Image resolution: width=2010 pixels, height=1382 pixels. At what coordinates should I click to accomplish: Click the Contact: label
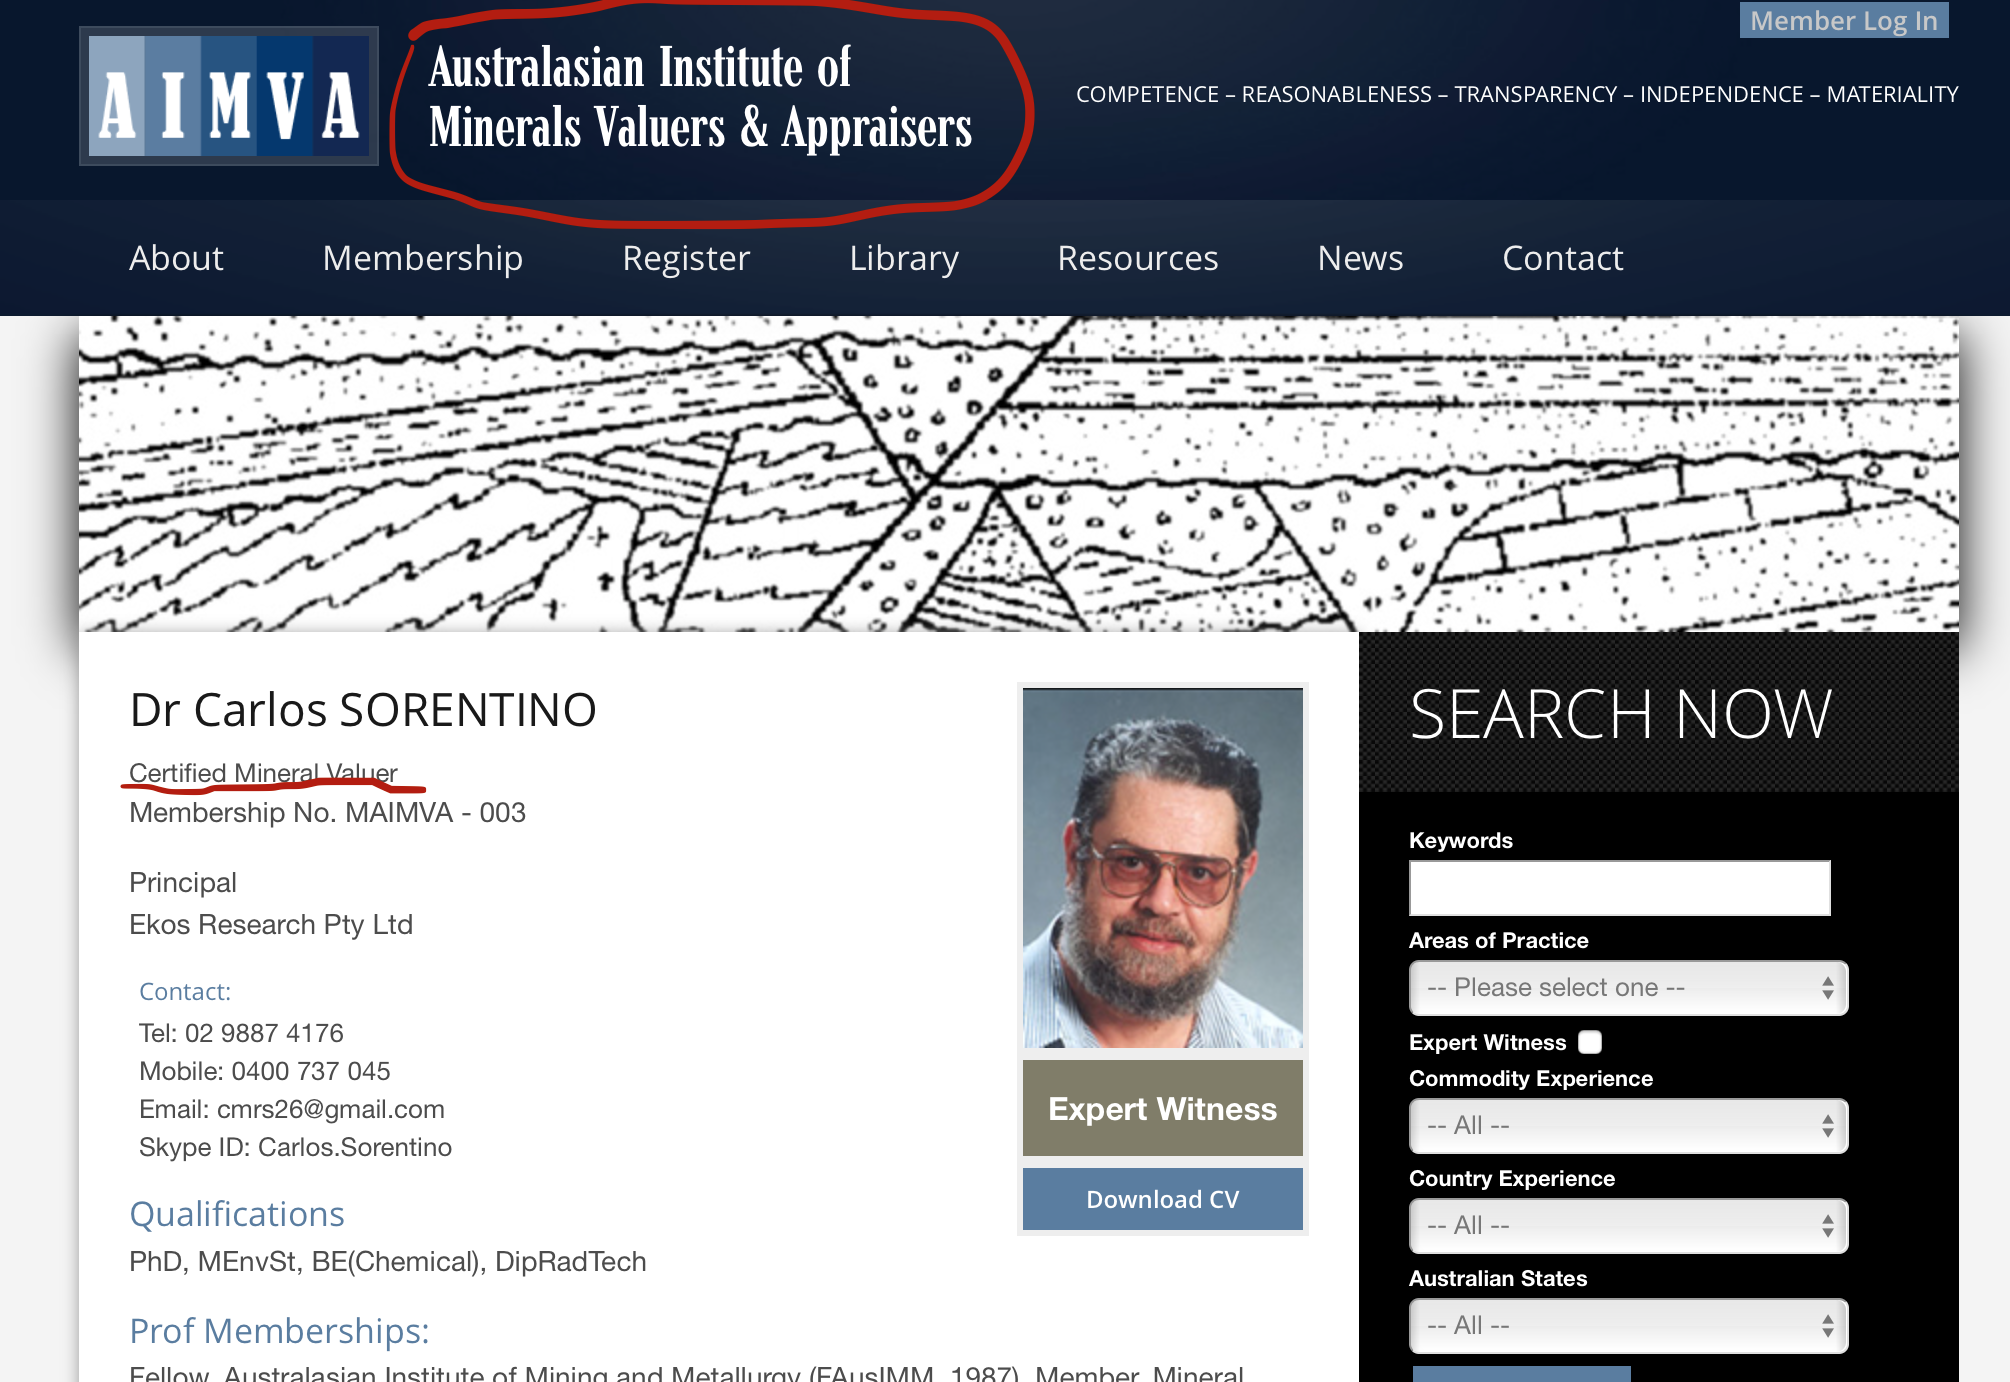point(185,992)
